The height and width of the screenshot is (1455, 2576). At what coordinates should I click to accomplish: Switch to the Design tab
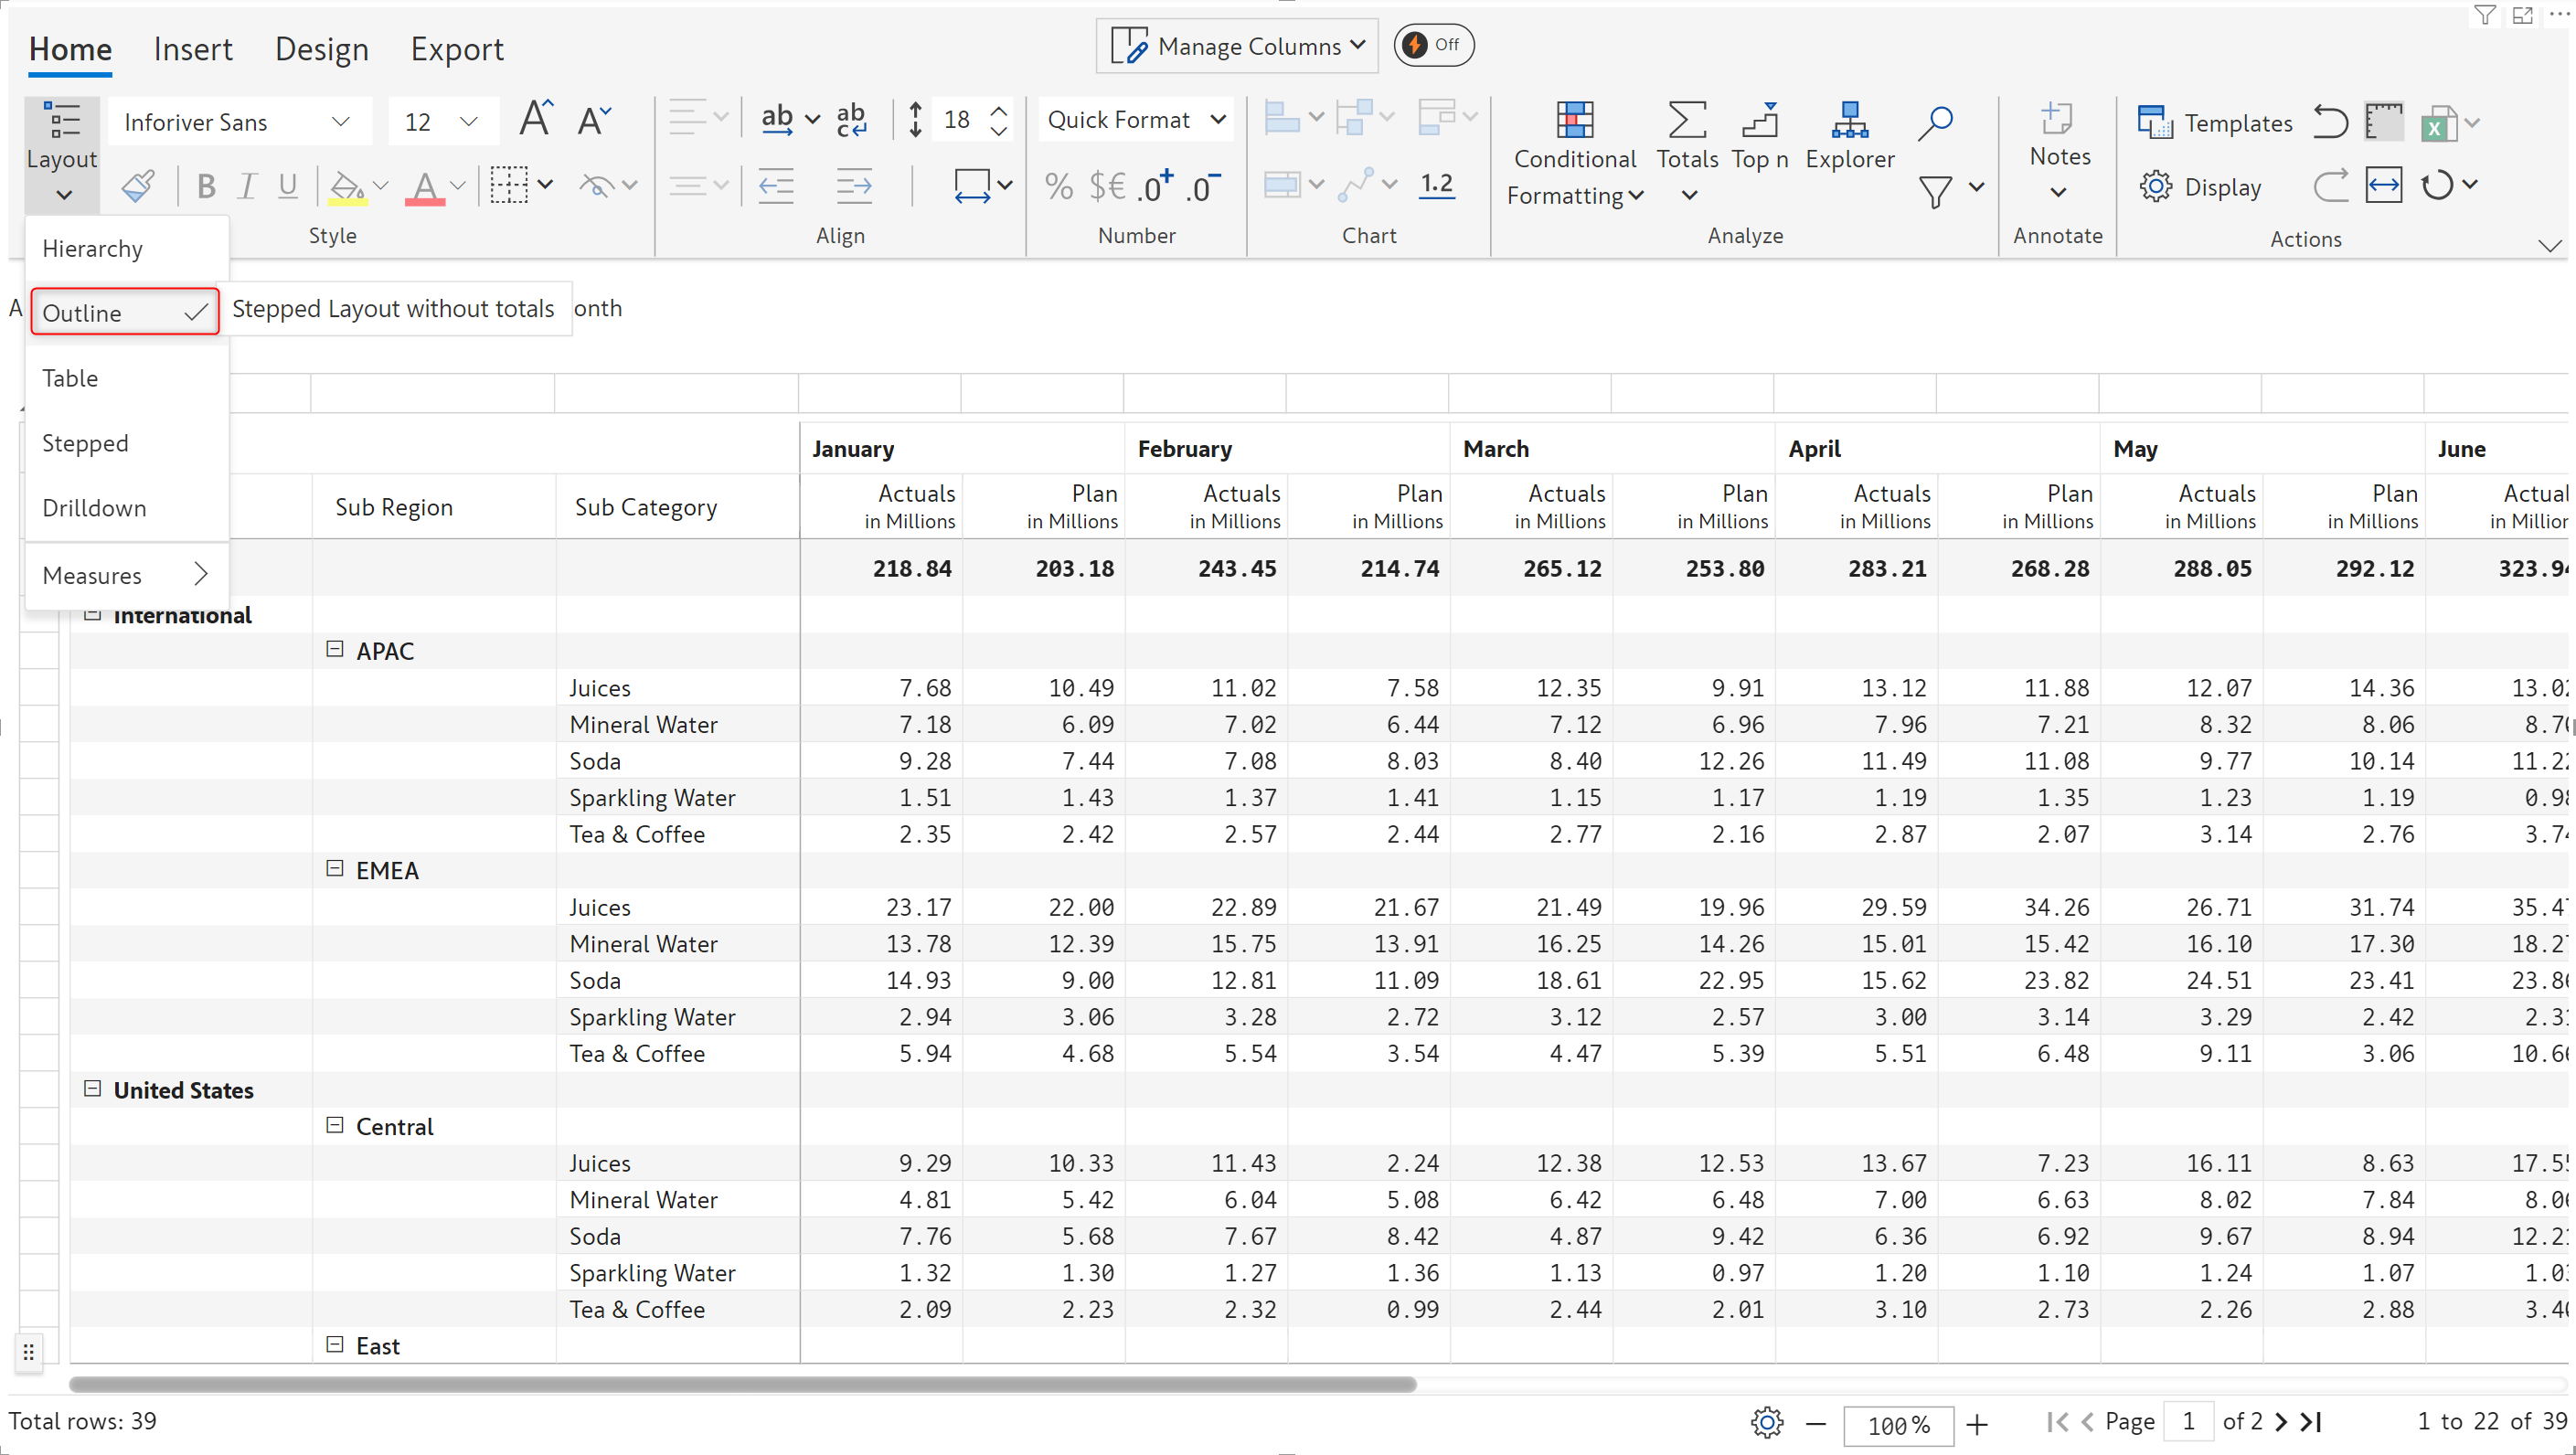point(321,49)
